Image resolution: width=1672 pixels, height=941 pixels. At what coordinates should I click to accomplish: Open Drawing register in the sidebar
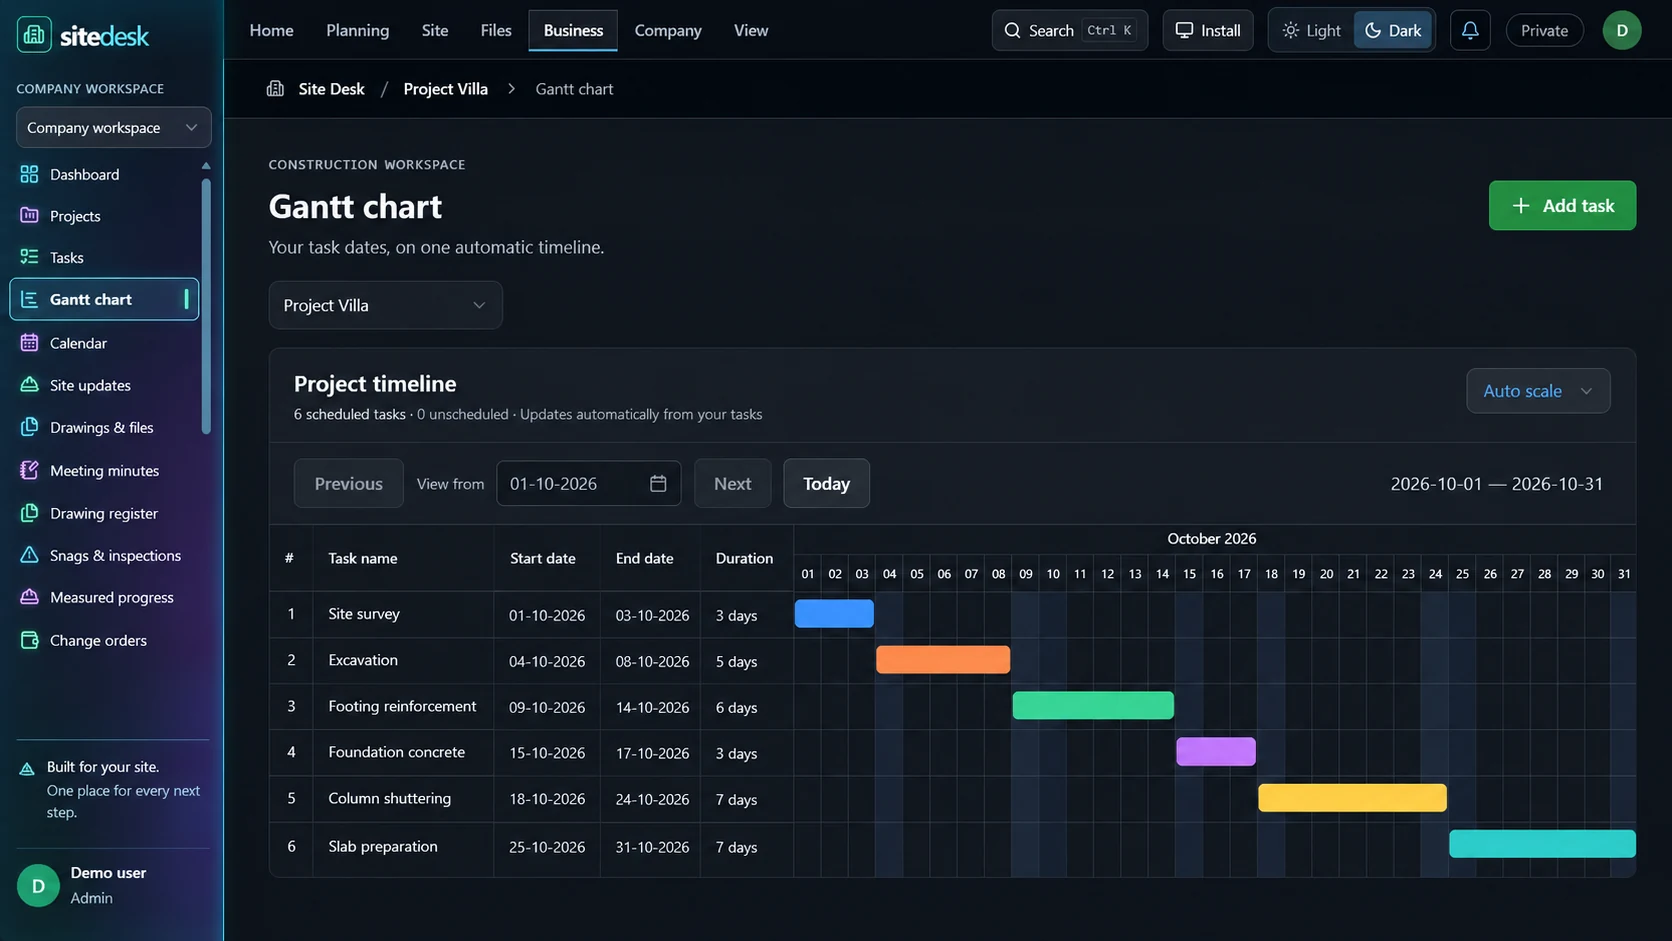click(x=104, y=513)
